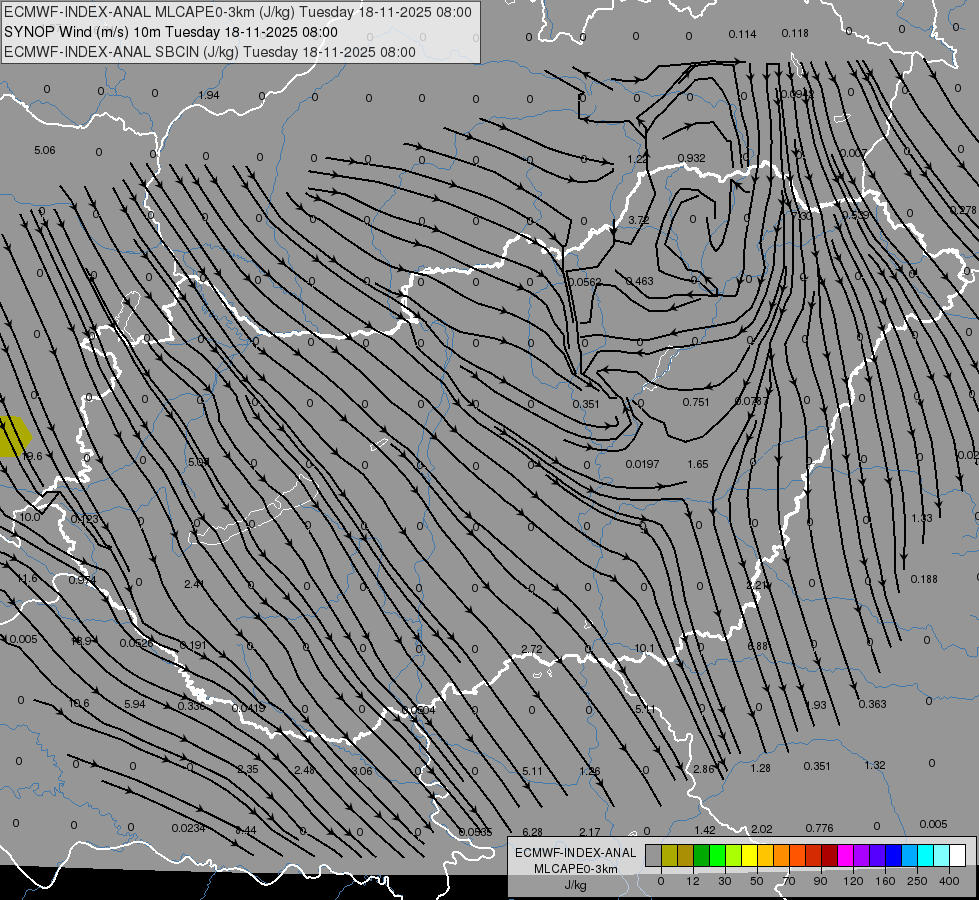Click the '2.86' grid value

click(x=704, y=769)
